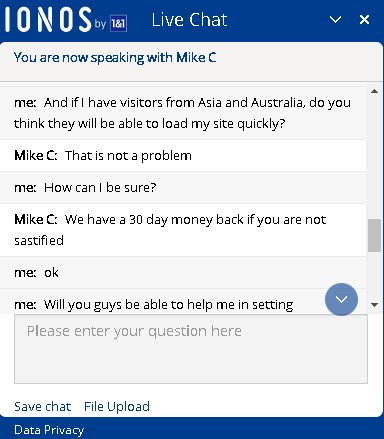This screenshot has height=439, width=384.
Task: Close the Live Chat window
Action: click(x=364, y=19)
